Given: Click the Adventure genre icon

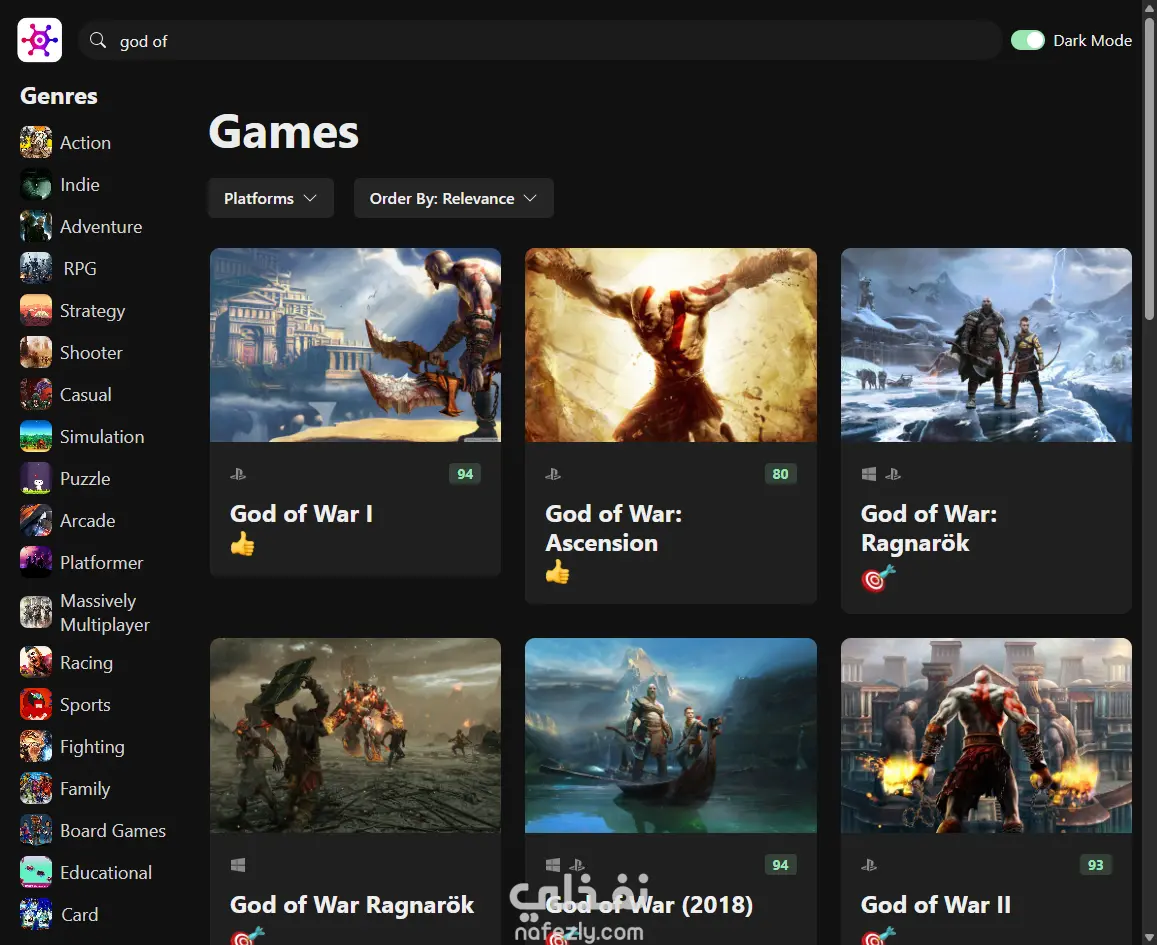Looking at the screenshot, I should coord(35,226).
